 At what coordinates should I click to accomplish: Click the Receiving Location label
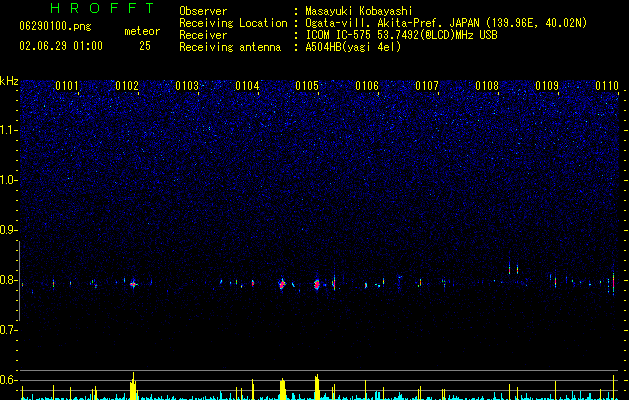click(233, 23)
